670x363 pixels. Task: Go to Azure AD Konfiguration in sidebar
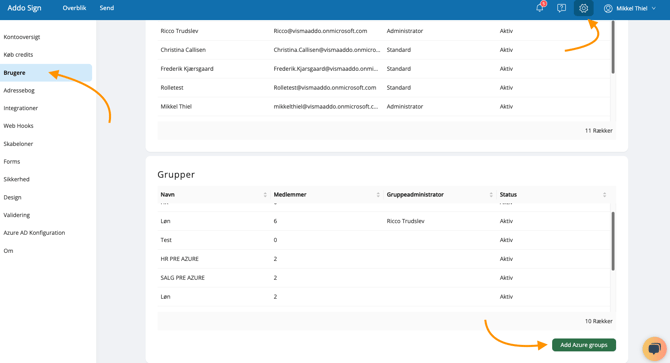(34, 233)
